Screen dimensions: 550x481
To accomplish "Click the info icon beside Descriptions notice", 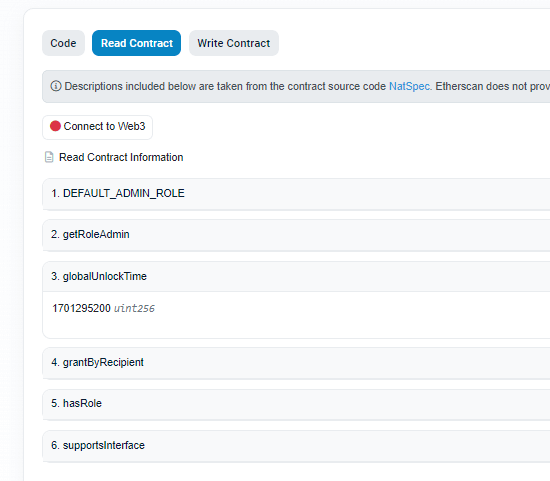I will (x=56, y=86).
